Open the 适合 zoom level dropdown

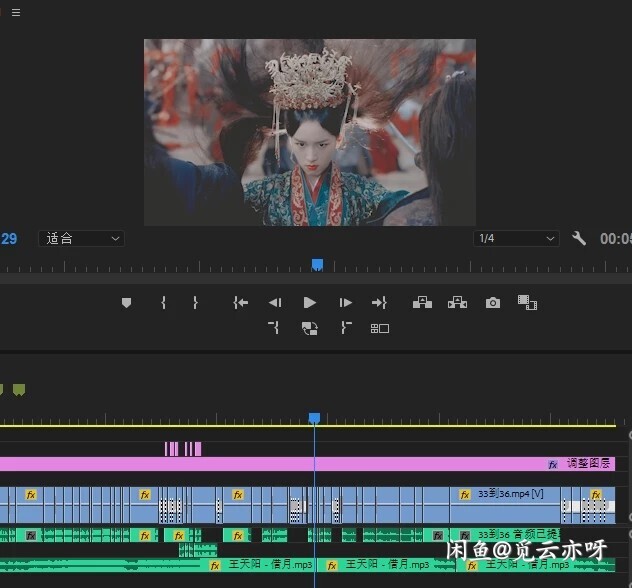(x=81, y=239)
